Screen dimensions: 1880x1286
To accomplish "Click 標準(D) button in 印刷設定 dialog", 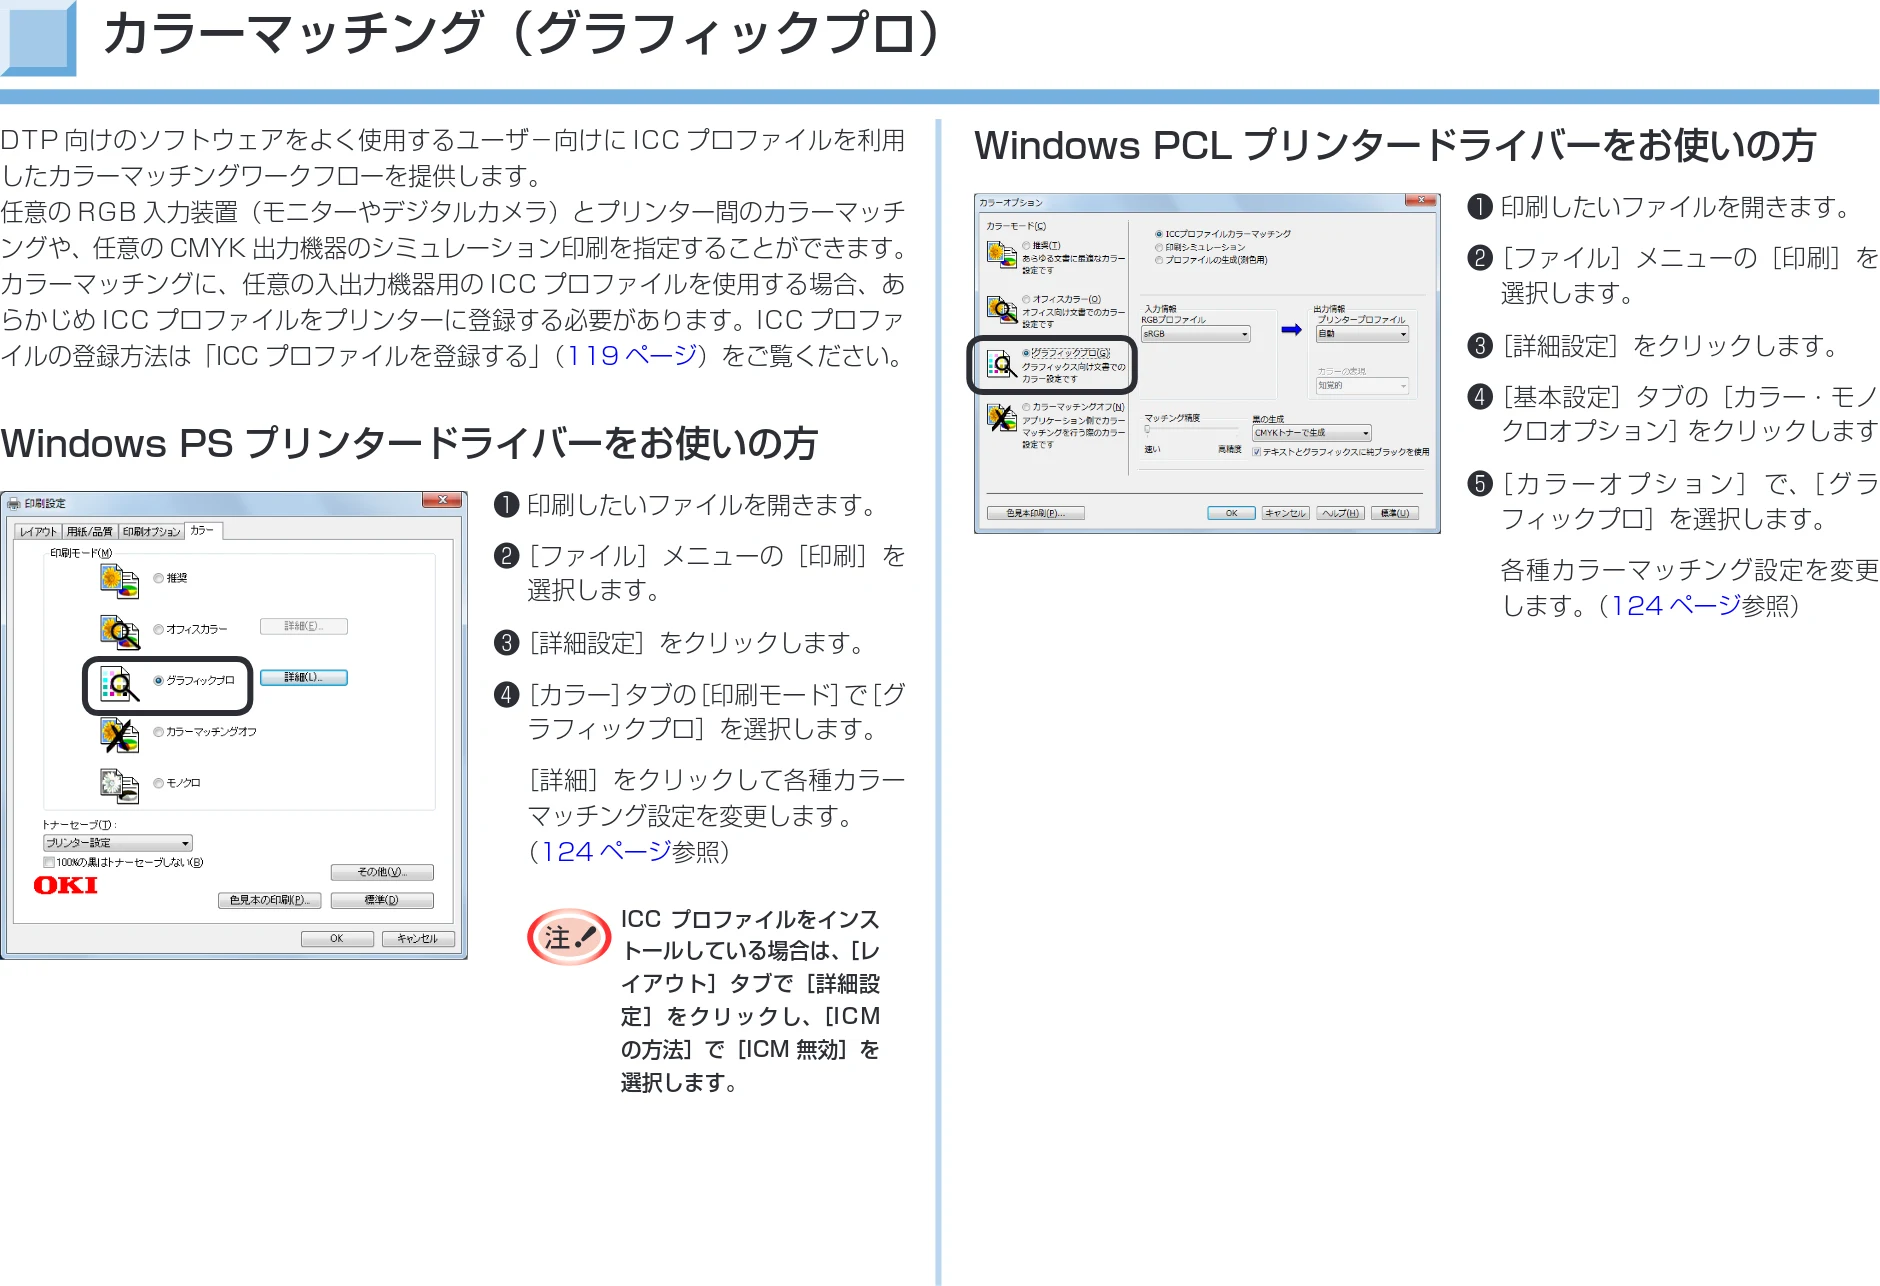I will click(x=382, y=900).
